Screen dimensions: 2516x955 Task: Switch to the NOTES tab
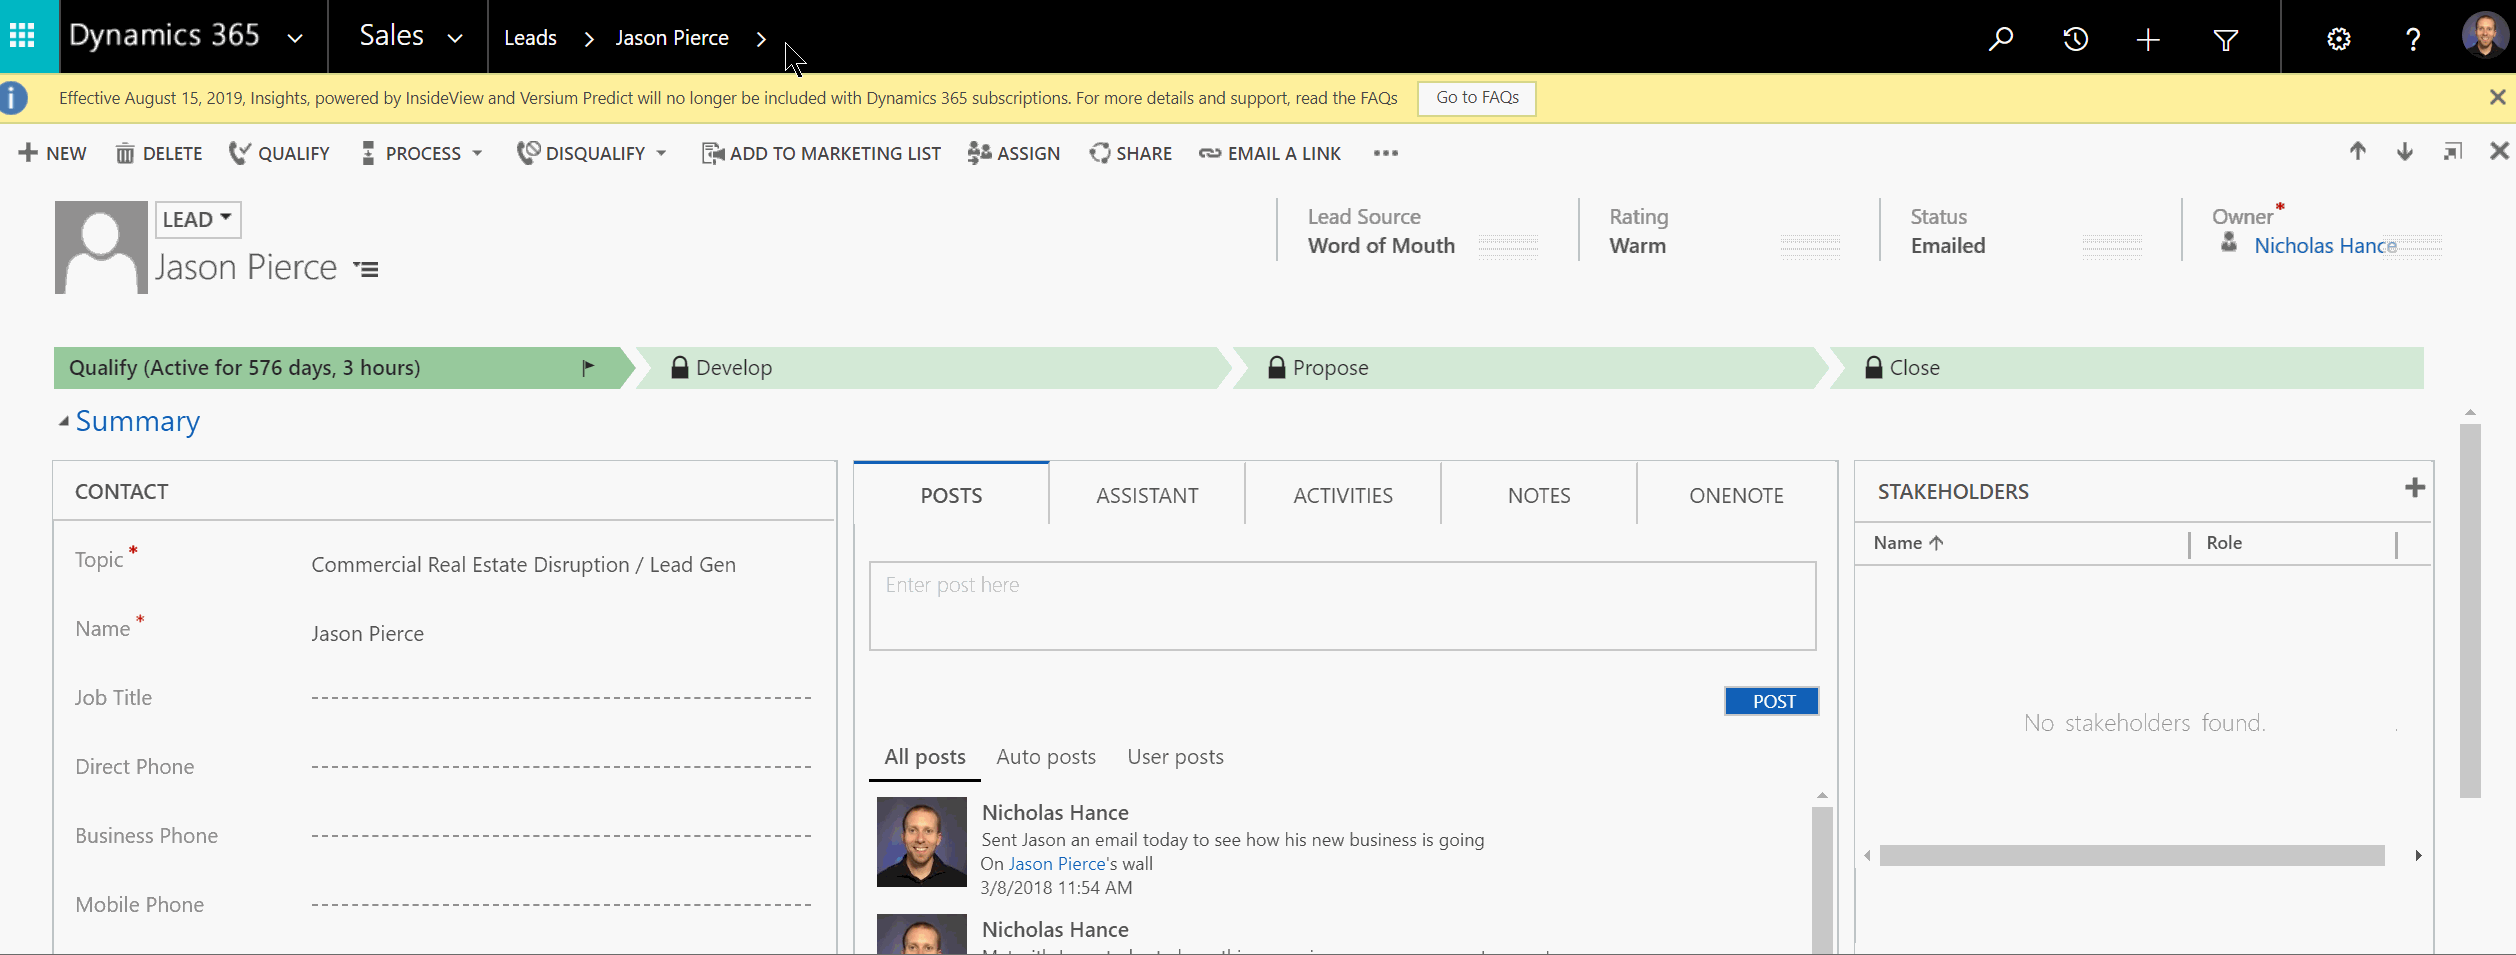click(x=1539, y=495)
